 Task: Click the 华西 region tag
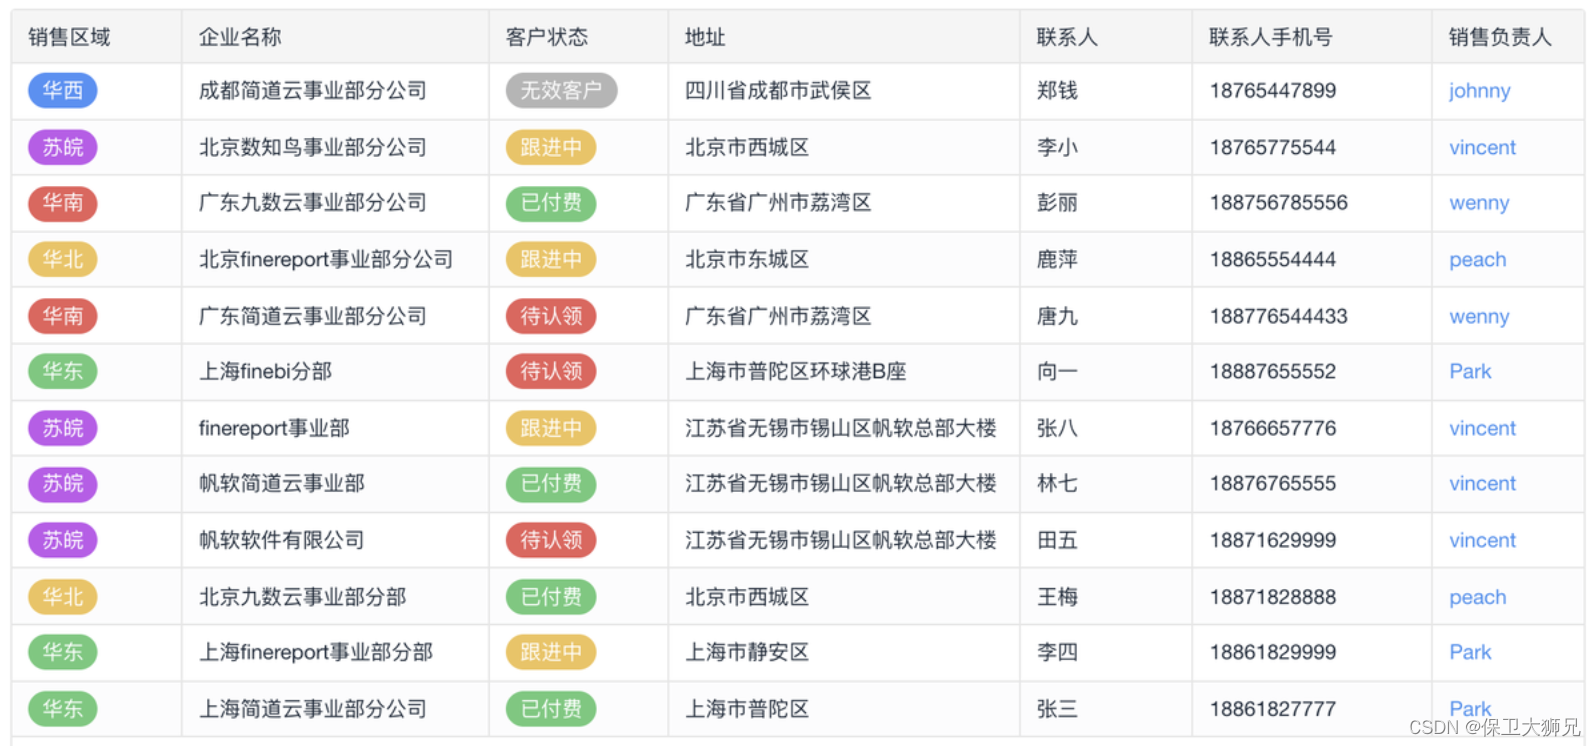click(62, 90)
